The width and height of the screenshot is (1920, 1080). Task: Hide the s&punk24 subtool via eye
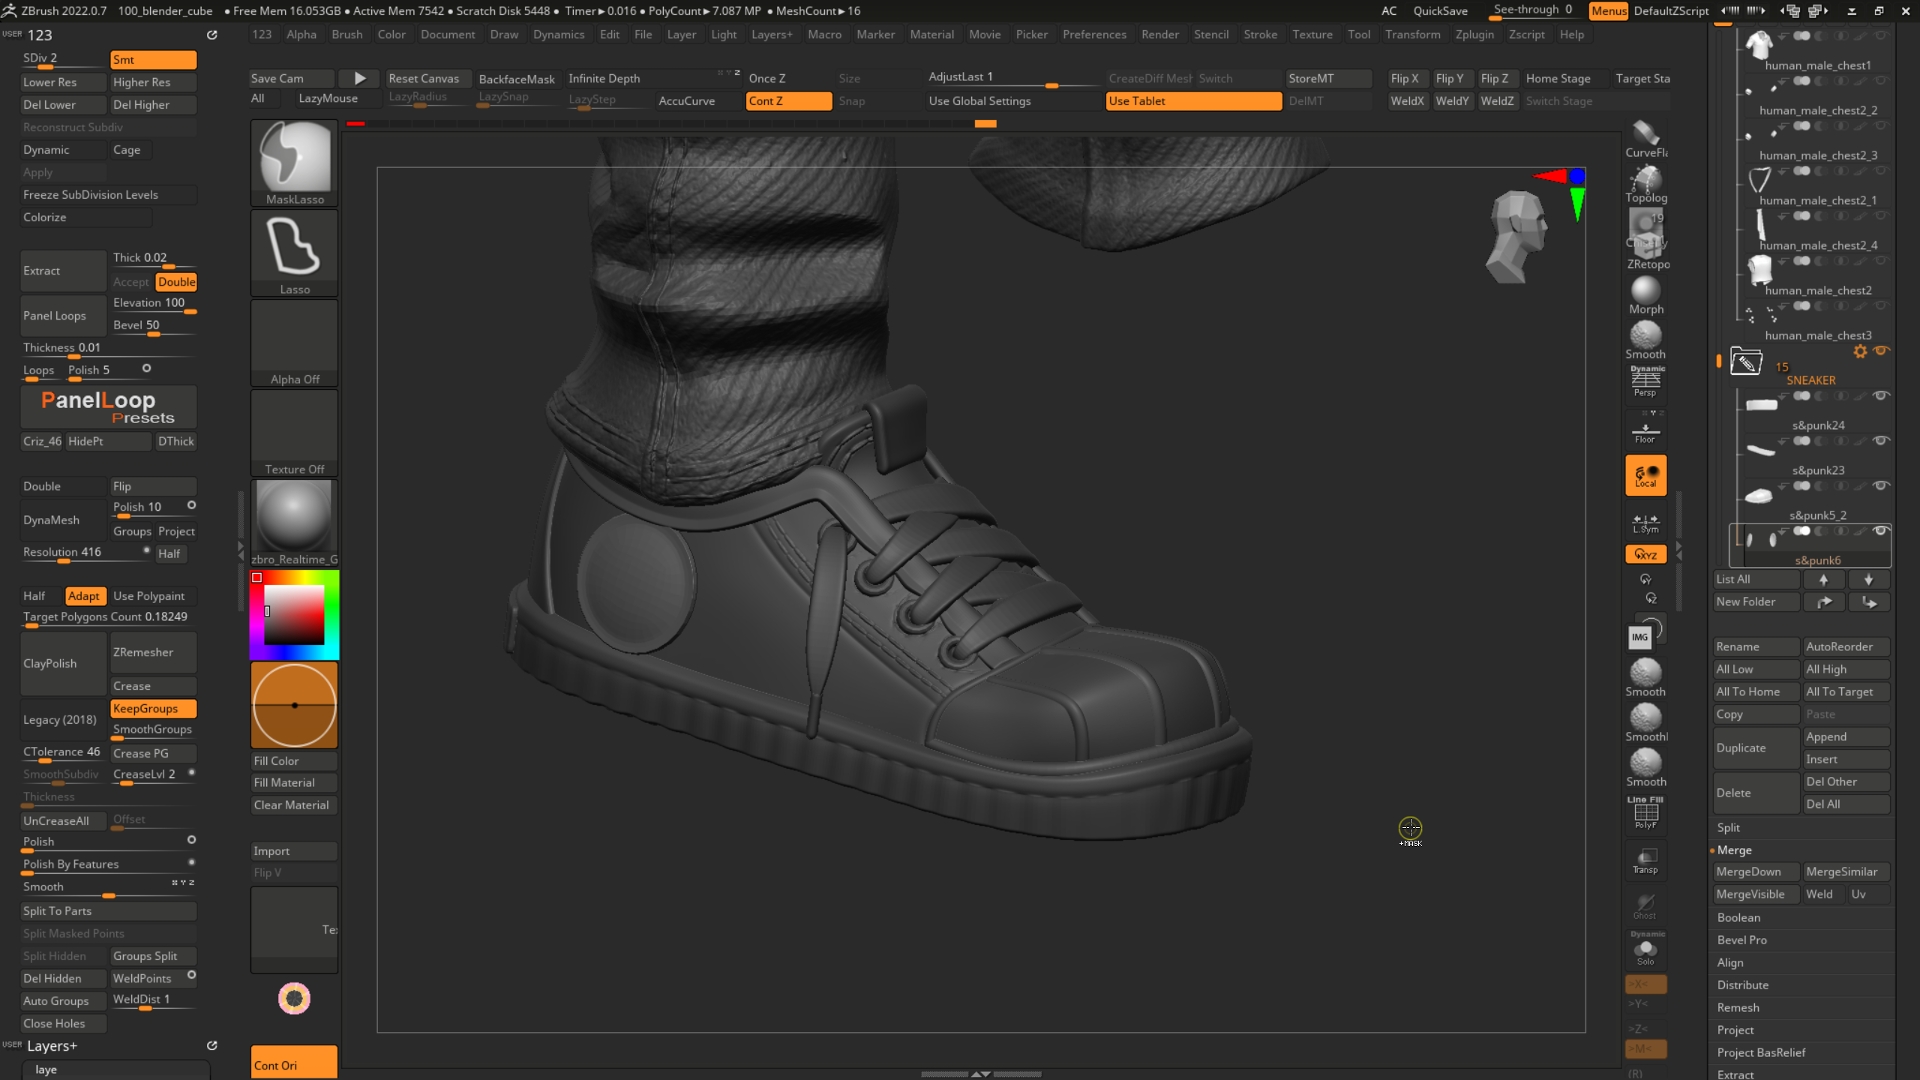tap(1881, 396)
